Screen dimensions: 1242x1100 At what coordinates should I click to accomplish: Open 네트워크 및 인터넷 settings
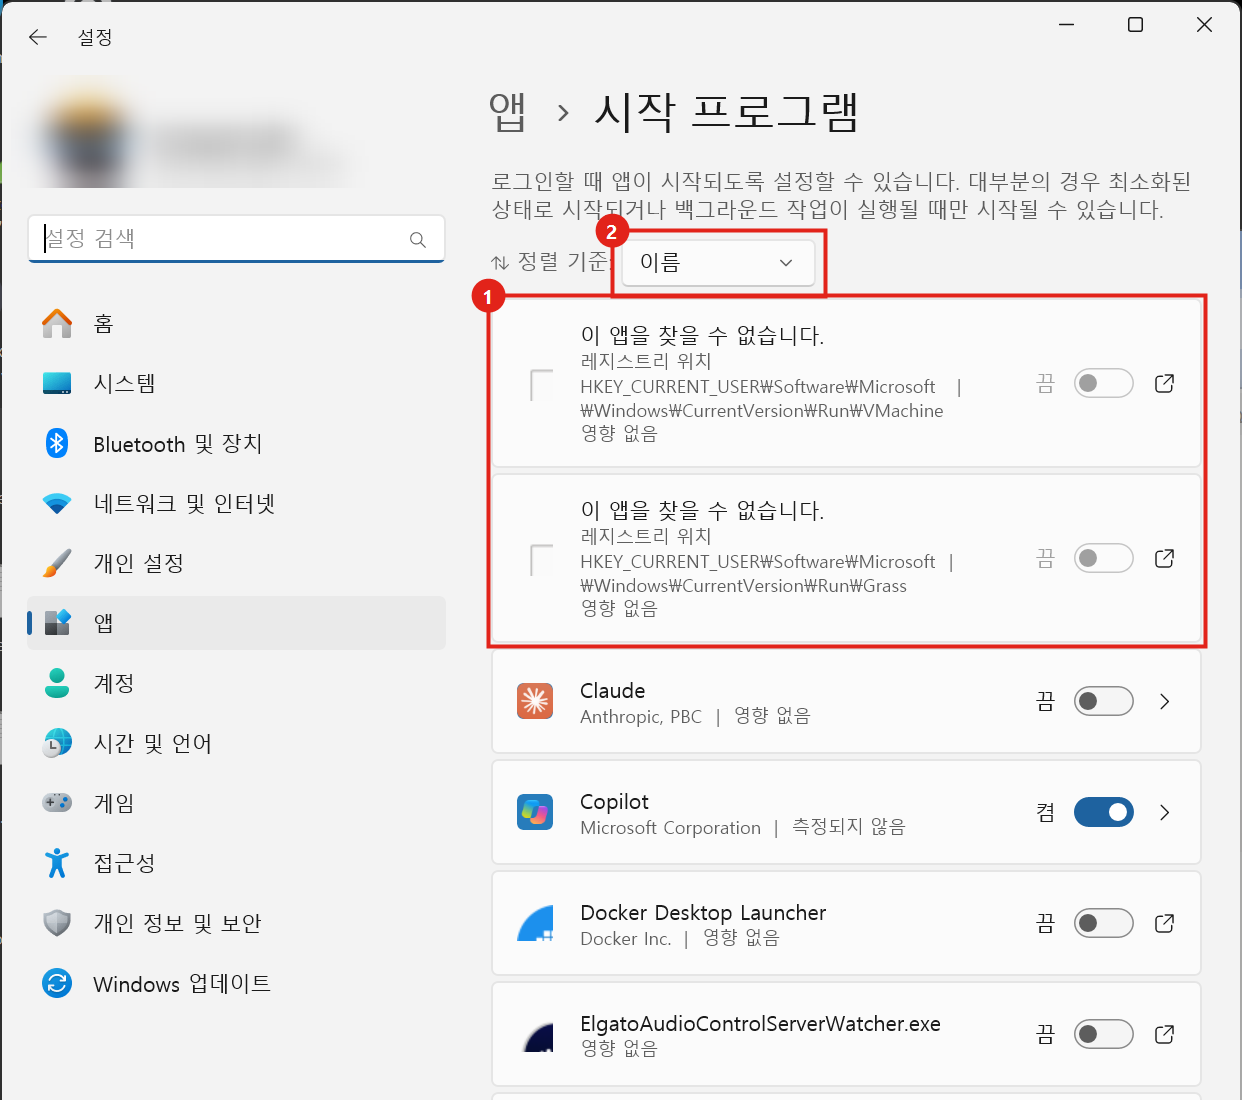pos(236,503)
